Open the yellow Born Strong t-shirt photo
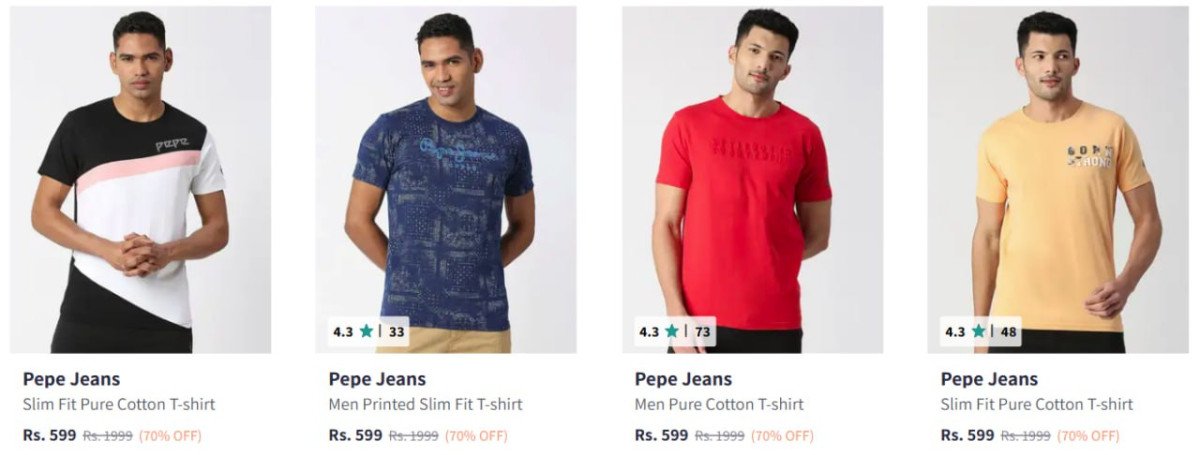This screenshot has width=1200, height=455. [x=1058, y=180]
